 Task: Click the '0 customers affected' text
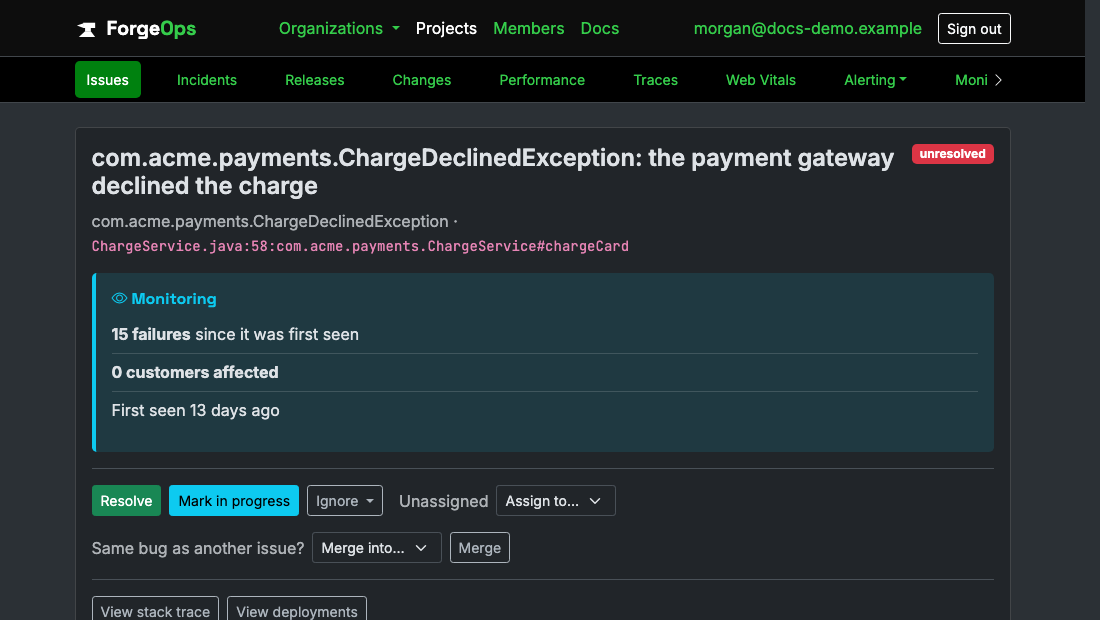[195, 372]
